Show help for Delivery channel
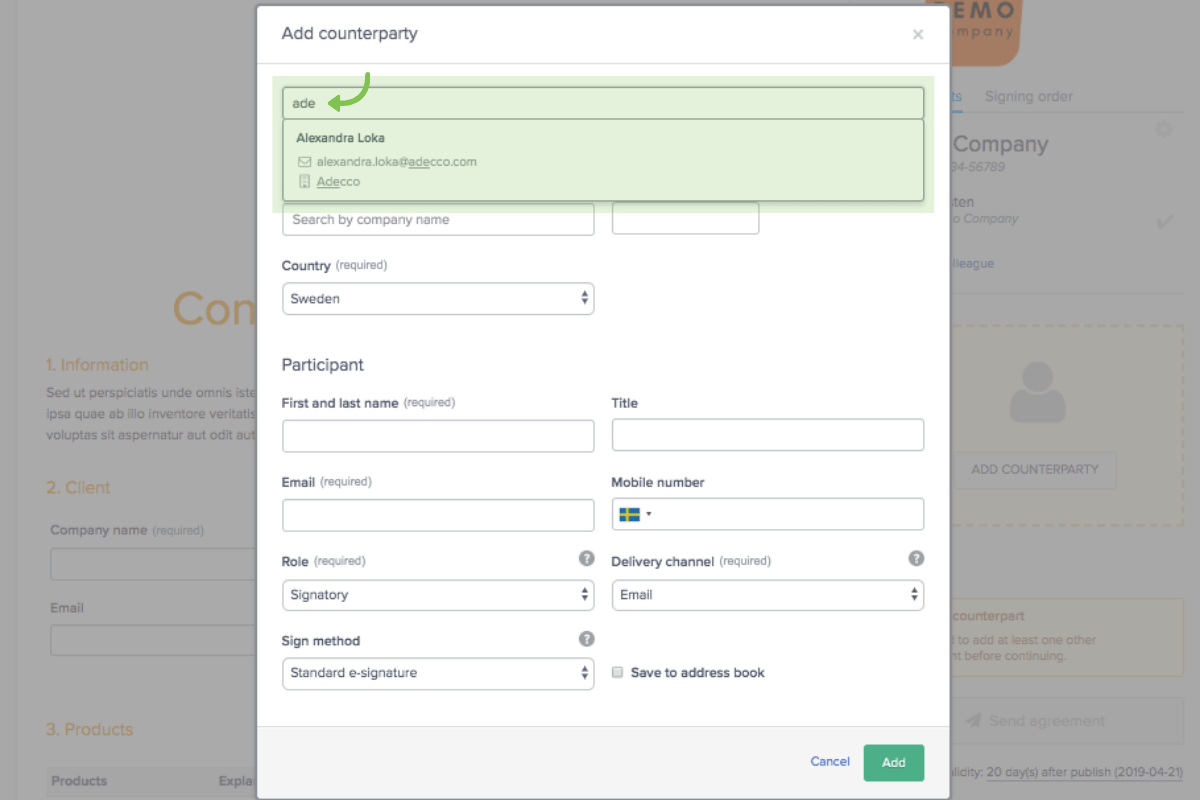Viewport: 1200px width, 800px height. [x=916, y=559]
